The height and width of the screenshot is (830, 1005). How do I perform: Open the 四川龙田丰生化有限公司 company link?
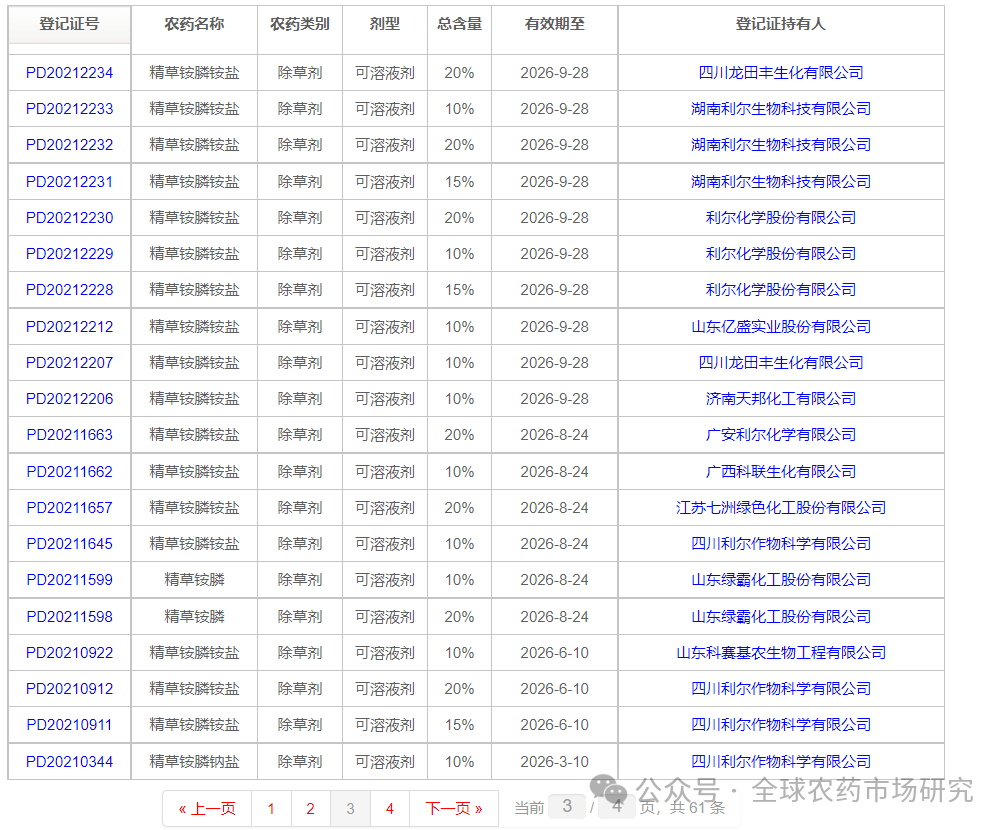[779, 72]
